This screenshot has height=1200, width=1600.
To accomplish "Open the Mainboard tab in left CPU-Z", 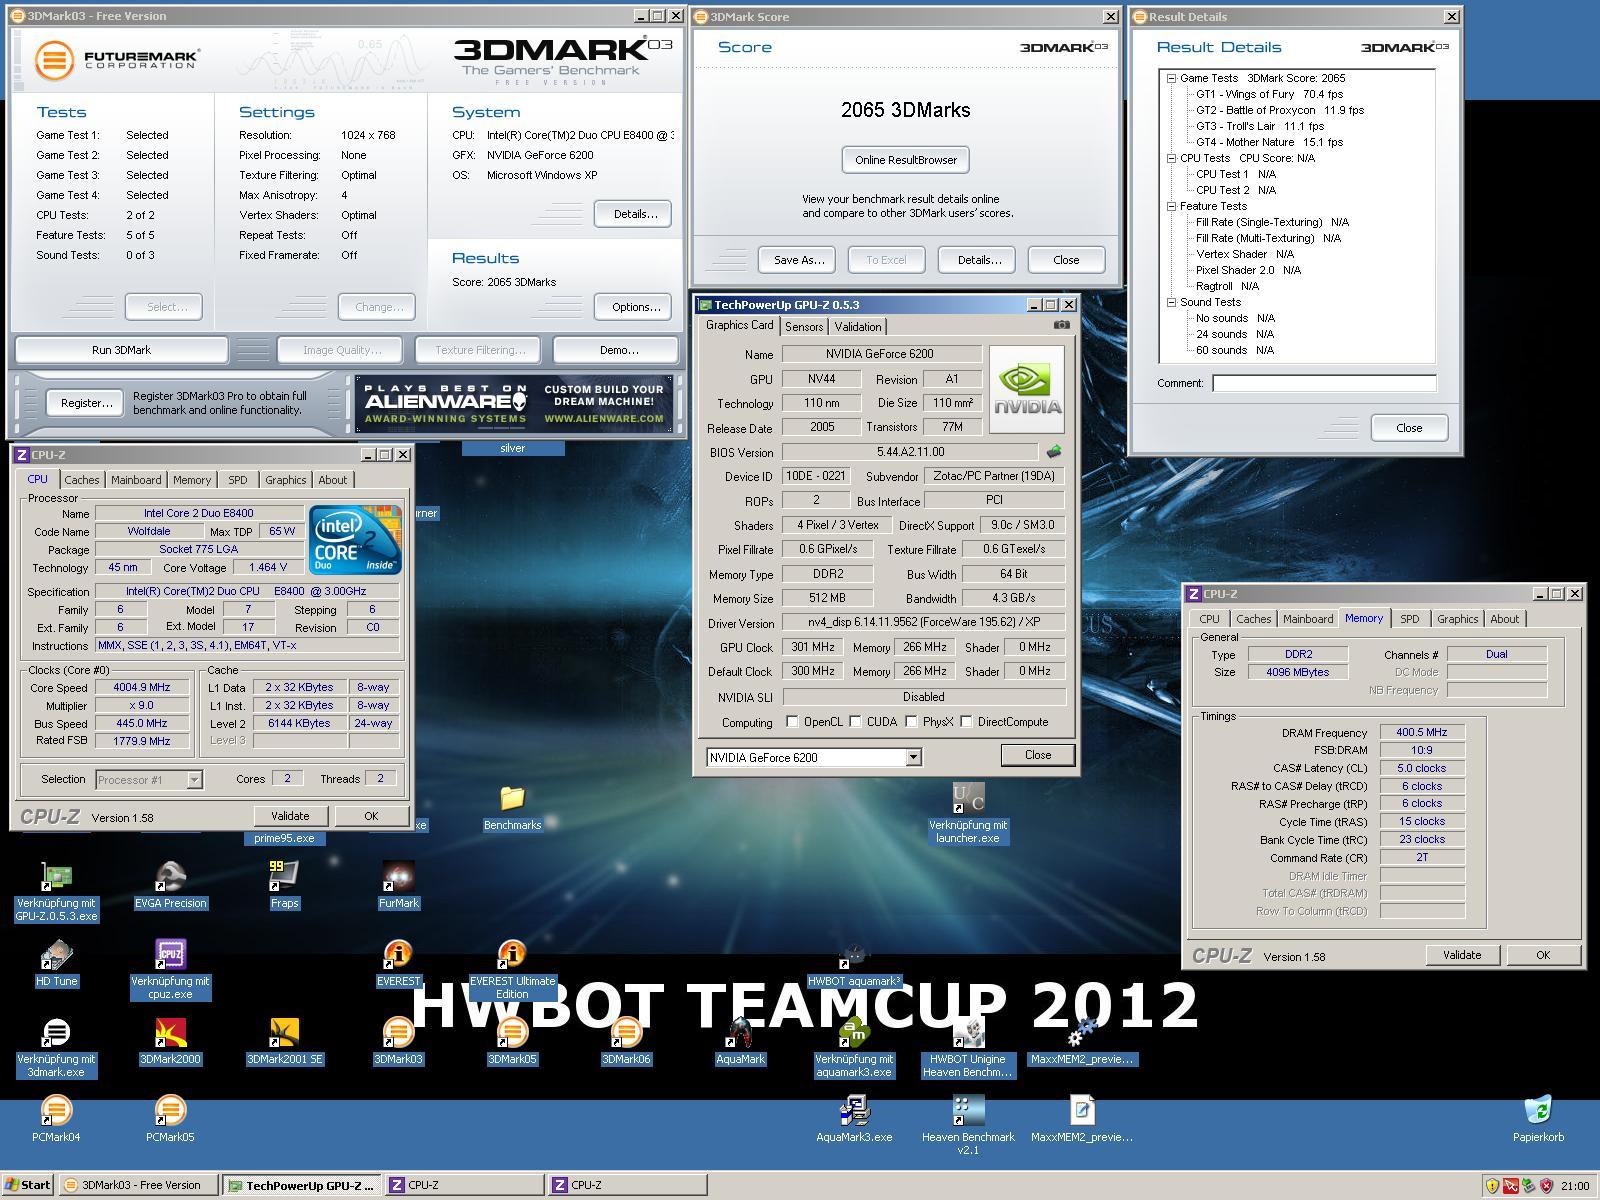I will (x=136, y=480).
